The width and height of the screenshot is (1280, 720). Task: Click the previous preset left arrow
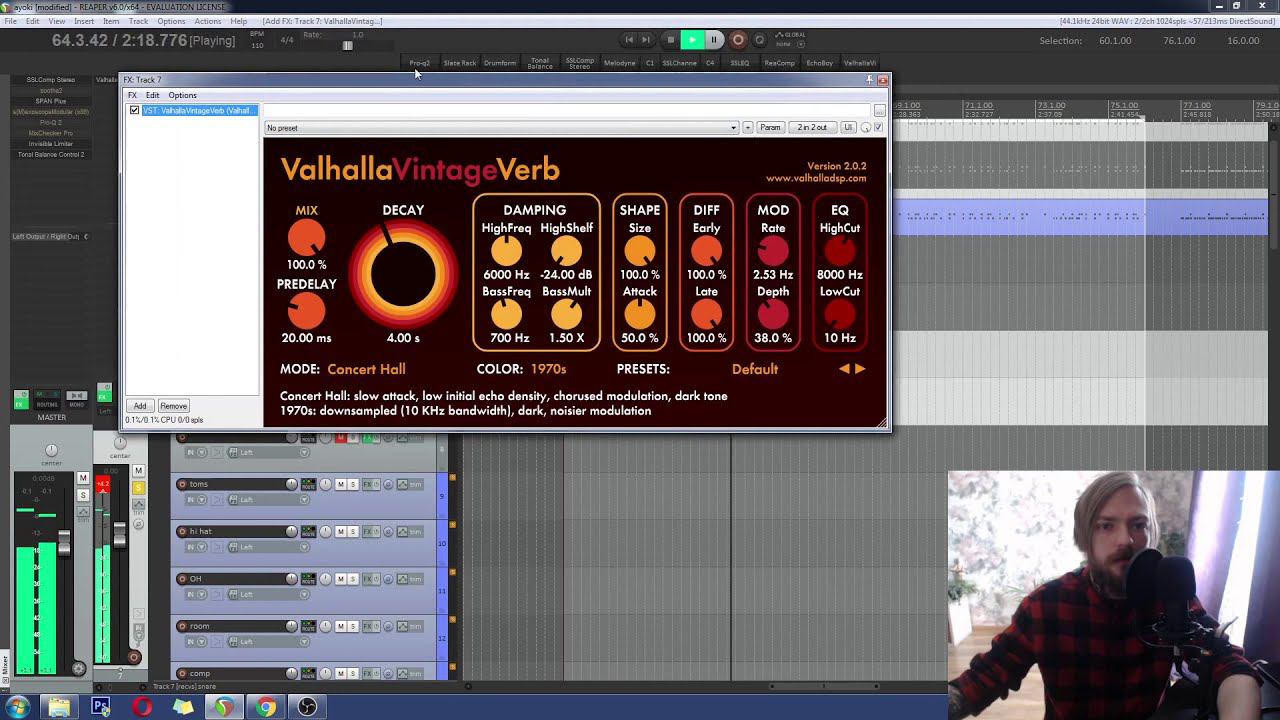click(x=844, y=369)
